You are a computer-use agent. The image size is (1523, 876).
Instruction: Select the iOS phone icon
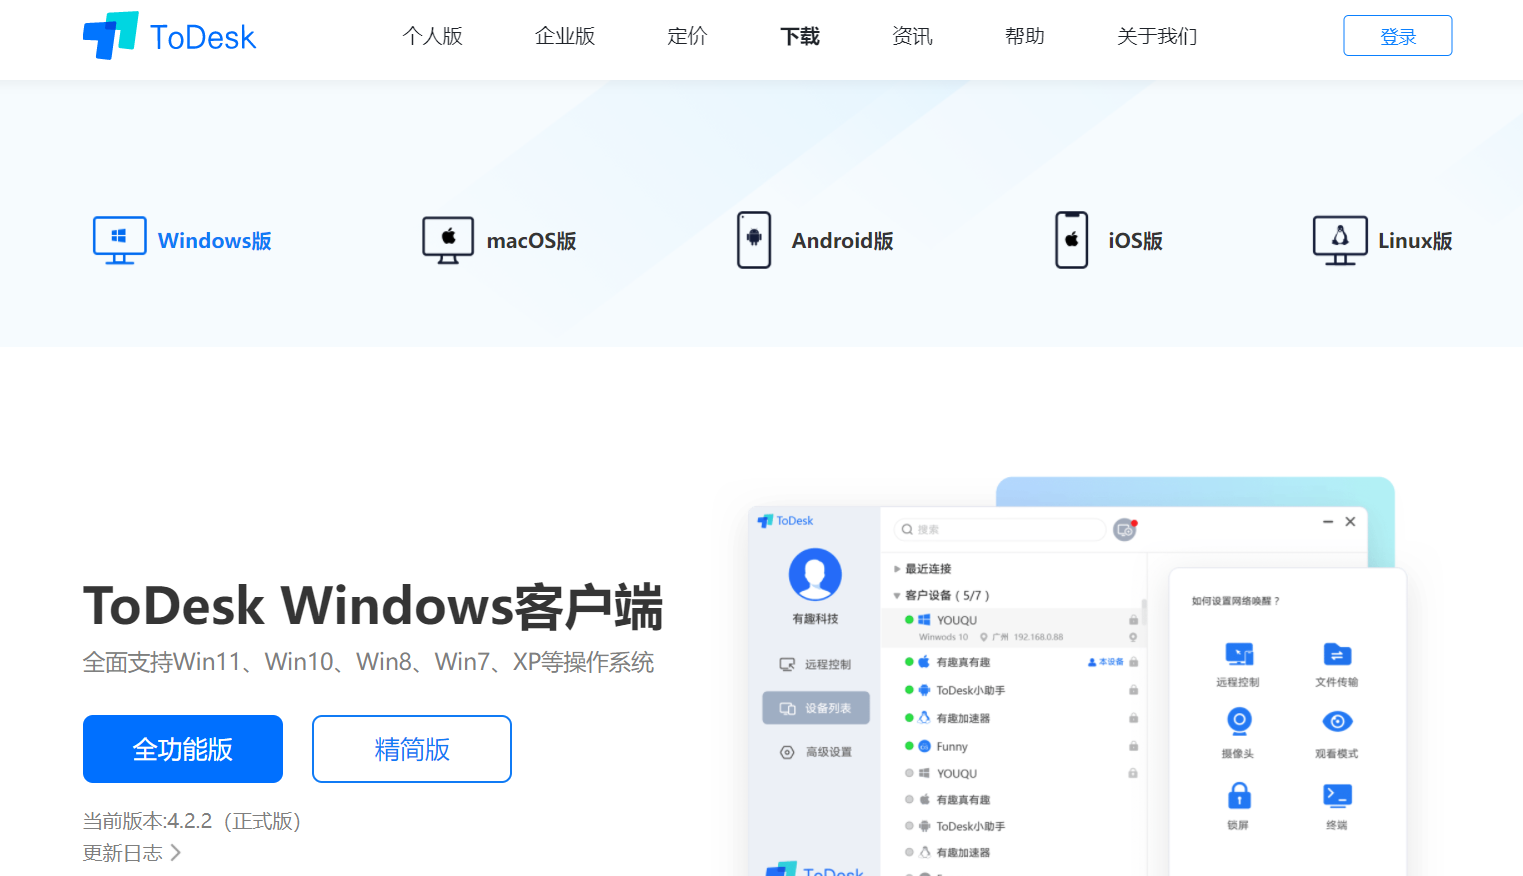(1072, 240)
